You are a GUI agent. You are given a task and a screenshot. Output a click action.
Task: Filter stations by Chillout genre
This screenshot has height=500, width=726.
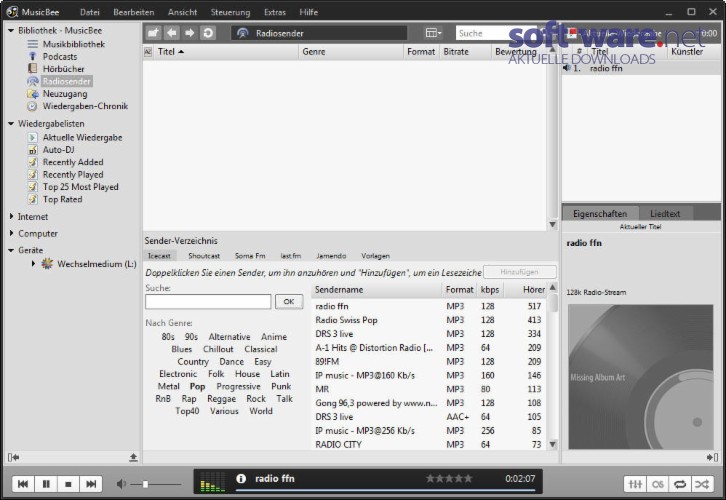tap(218, 349)
